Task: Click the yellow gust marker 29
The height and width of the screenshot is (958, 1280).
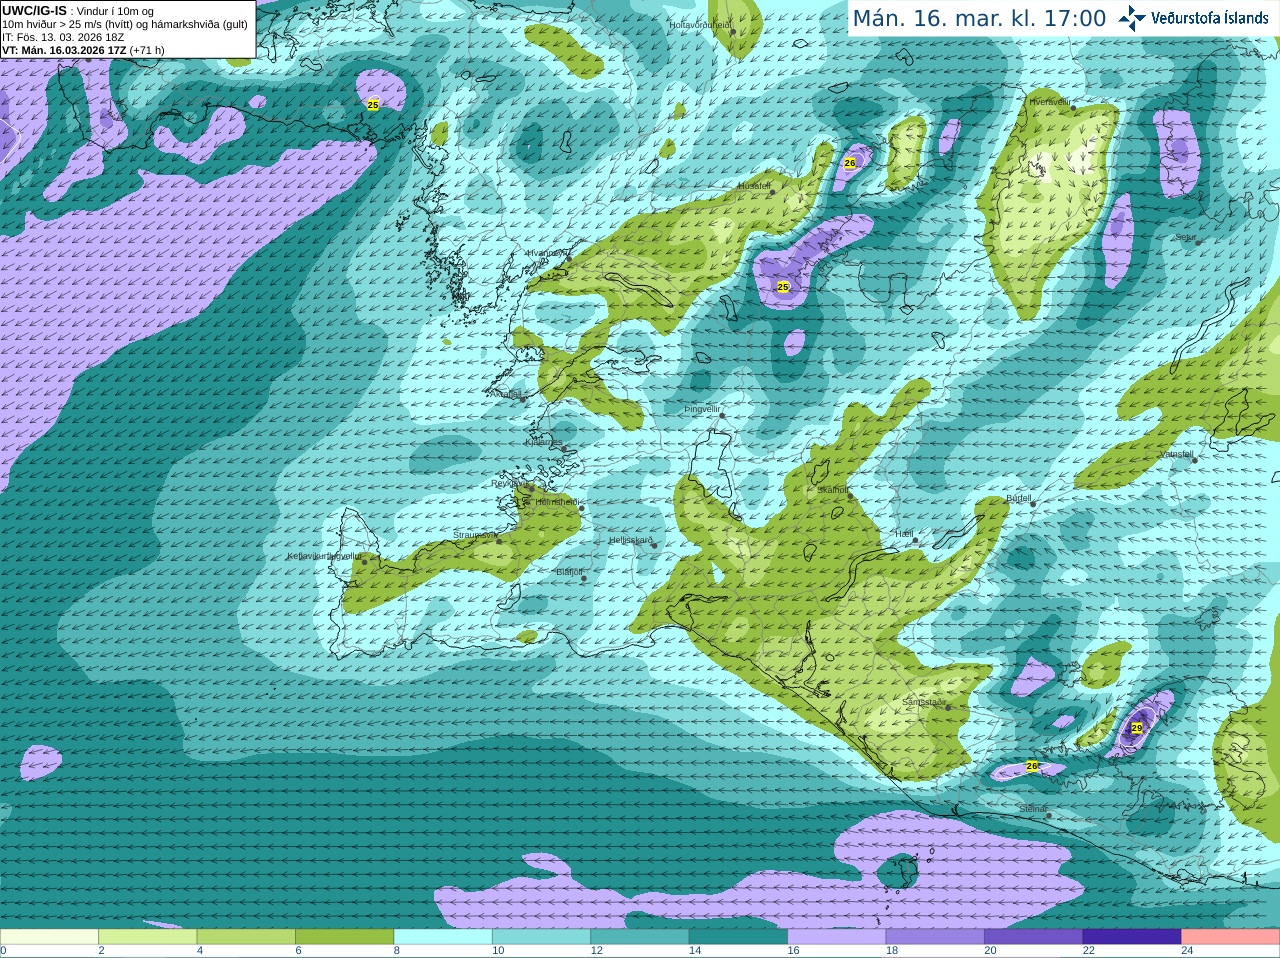Action: [x=1136, y=728]
